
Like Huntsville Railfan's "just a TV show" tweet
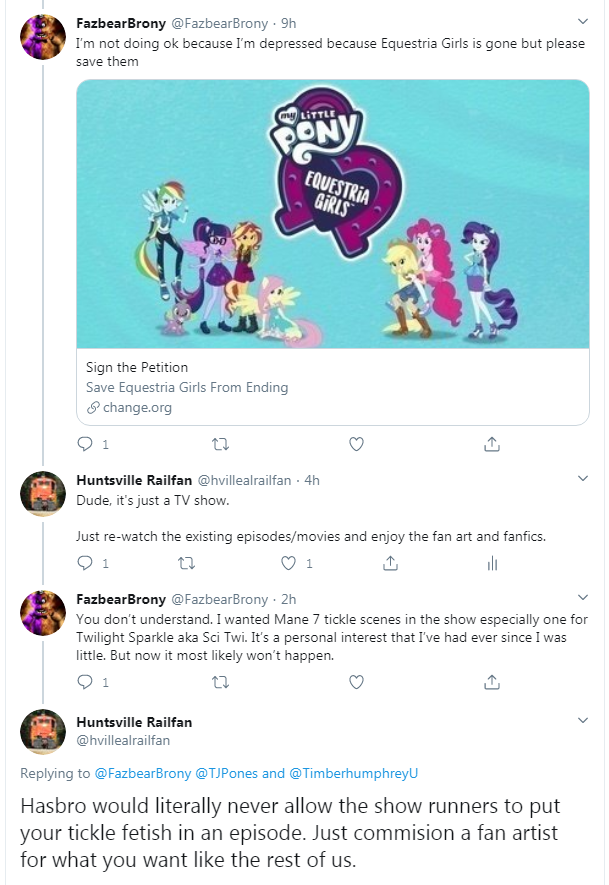coord(289,564)
